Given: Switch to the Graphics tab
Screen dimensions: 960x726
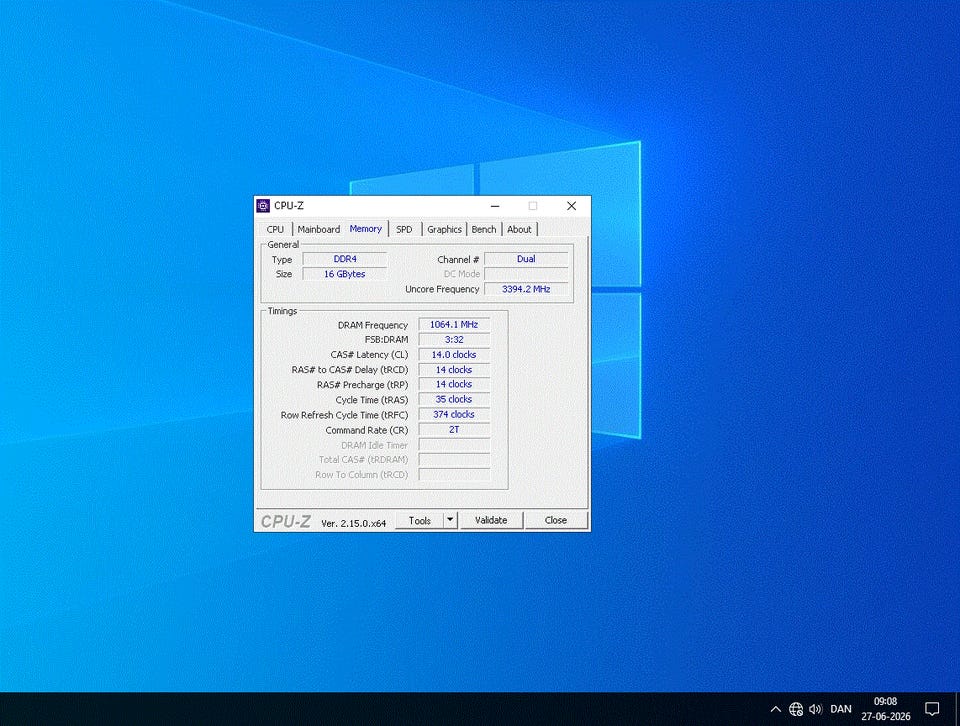Looking at the screenshot, I should (x=444, y=229).
